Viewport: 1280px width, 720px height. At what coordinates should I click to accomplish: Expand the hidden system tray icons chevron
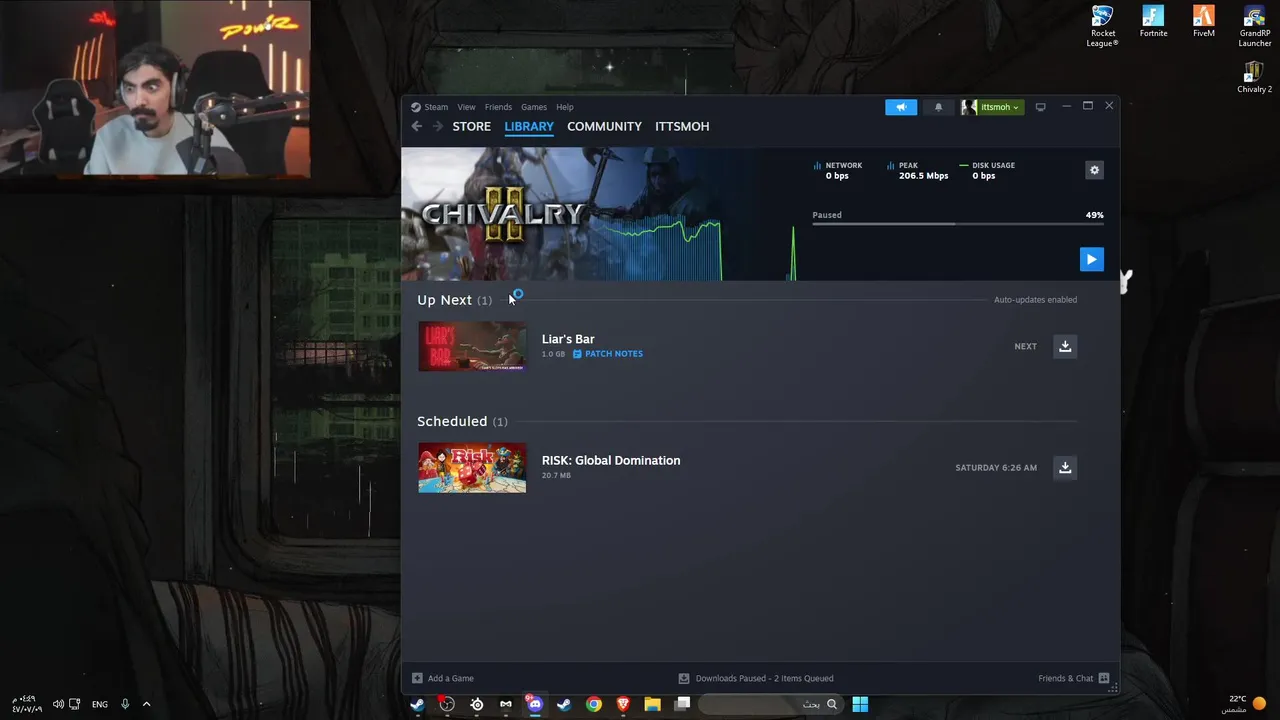146,704
